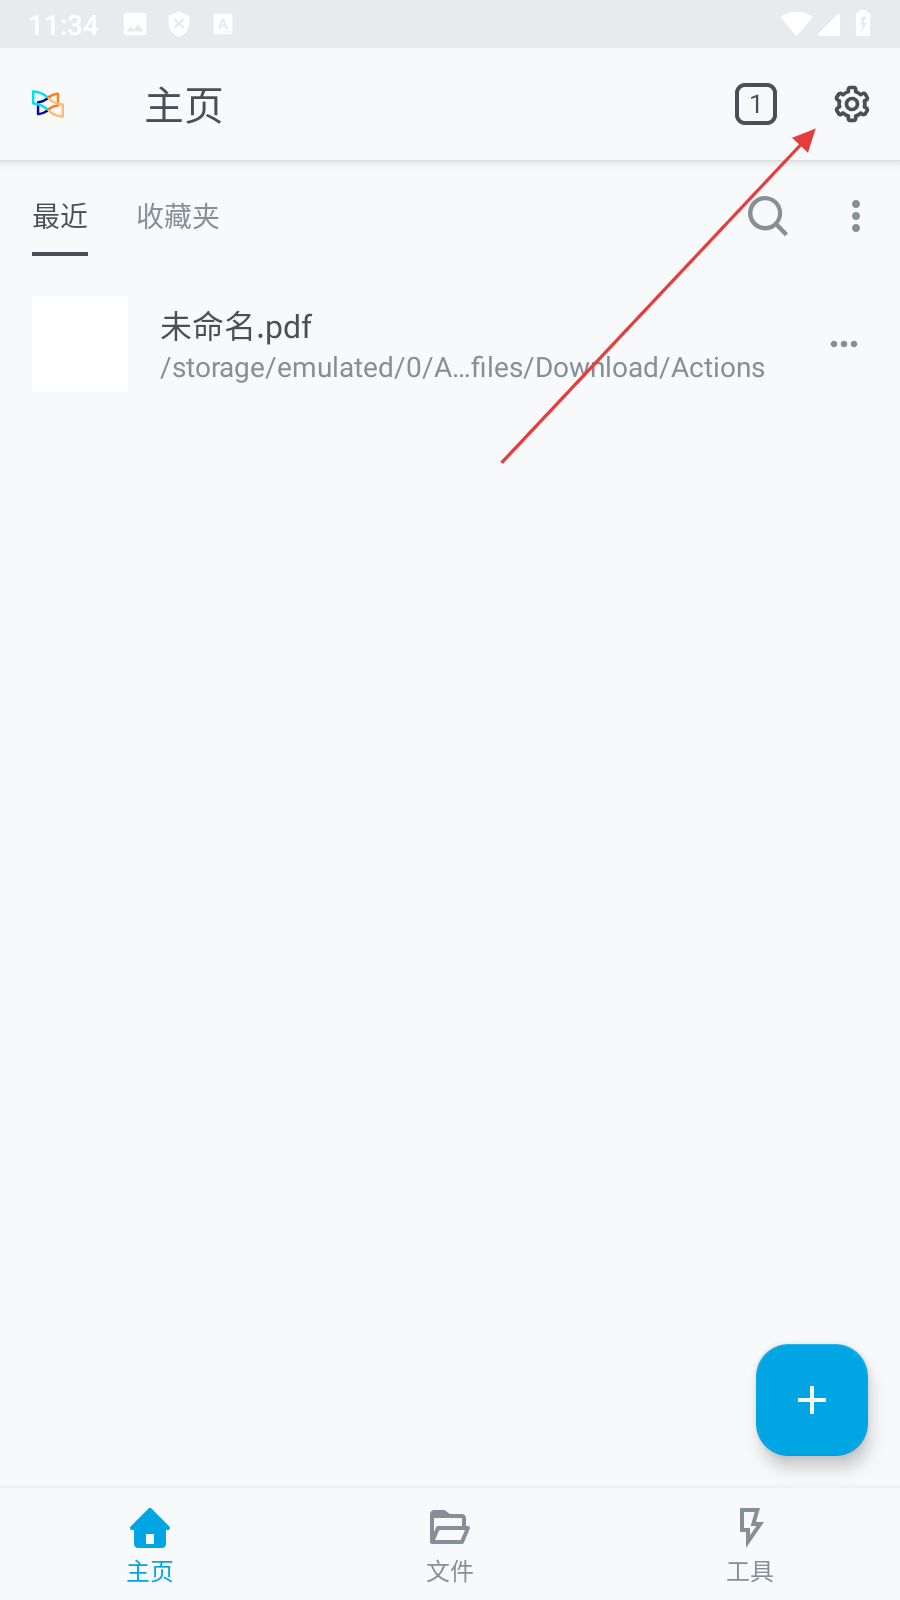
Task: Switch to the 最近 tab
Action: pyautogui.click(x=60, y=216)
